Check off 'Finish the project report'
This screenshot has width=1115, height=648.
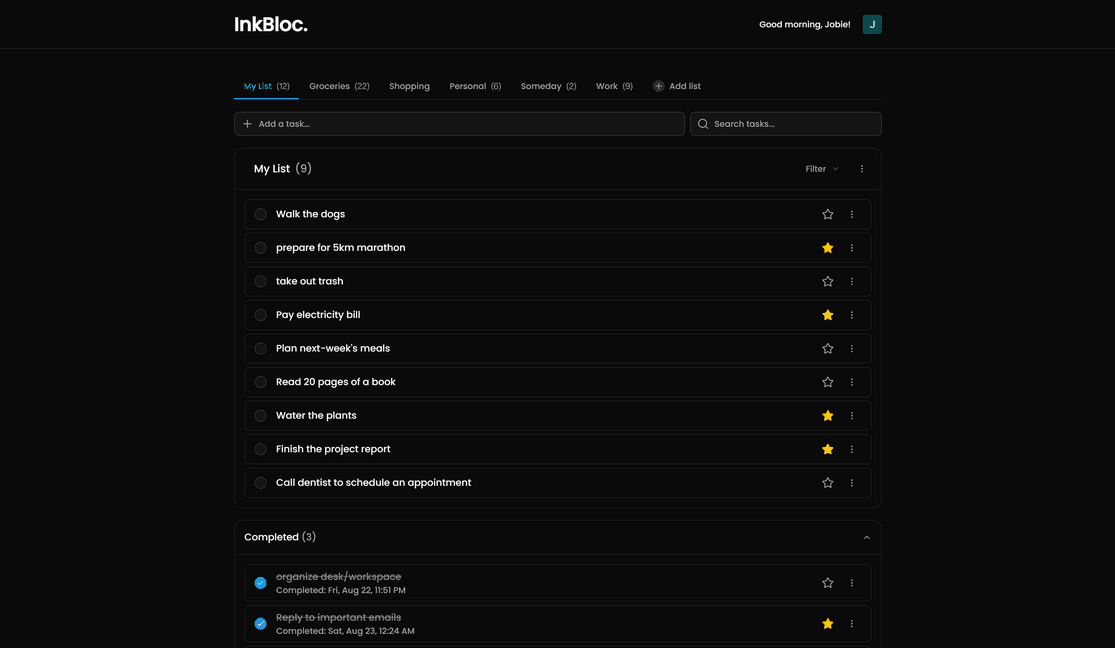[x=260, y=450]
